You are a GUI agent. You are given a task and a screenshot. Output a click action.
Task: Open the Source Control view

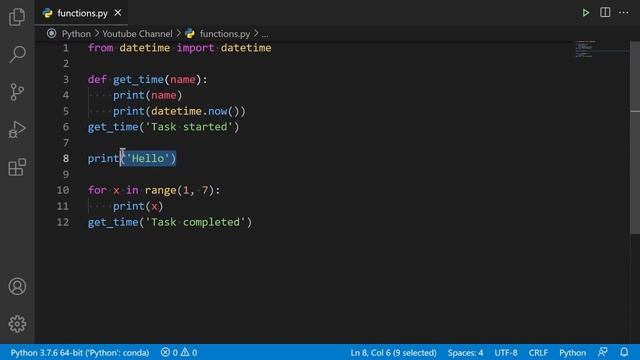pos(17,92)
